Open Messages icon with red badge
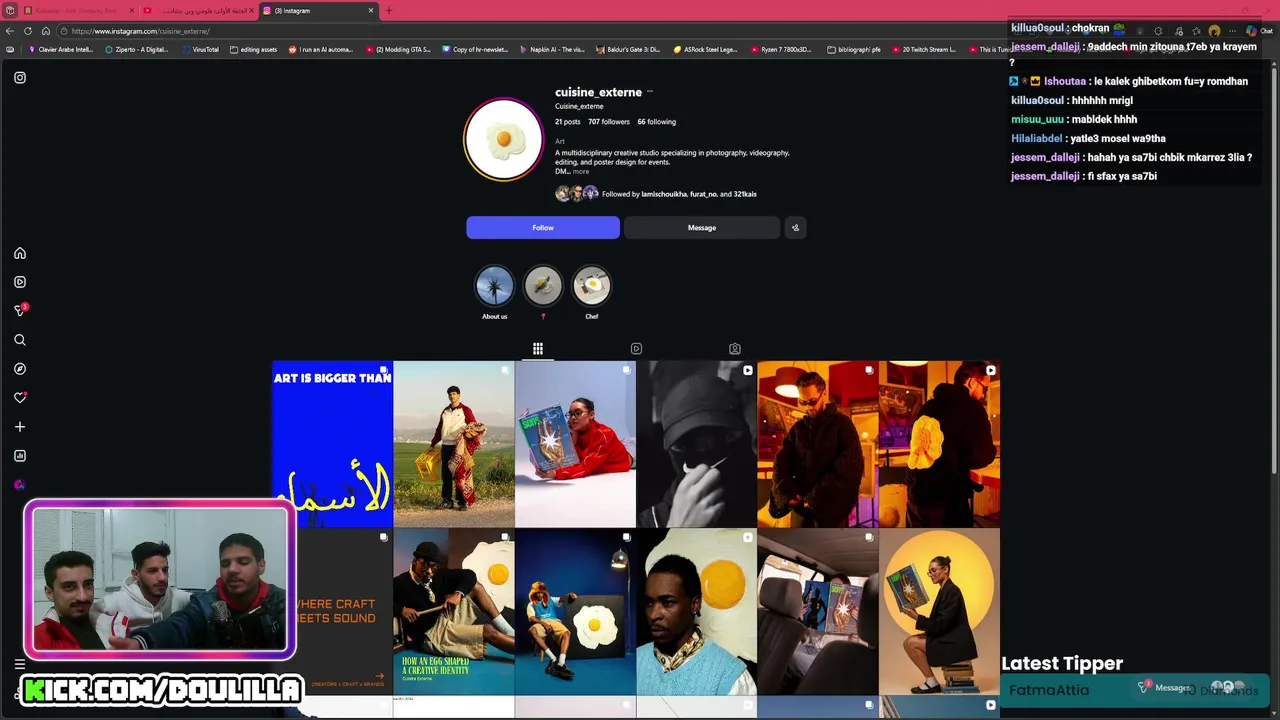This screenshot has height=720, width=1280. [x=20, y=311]
